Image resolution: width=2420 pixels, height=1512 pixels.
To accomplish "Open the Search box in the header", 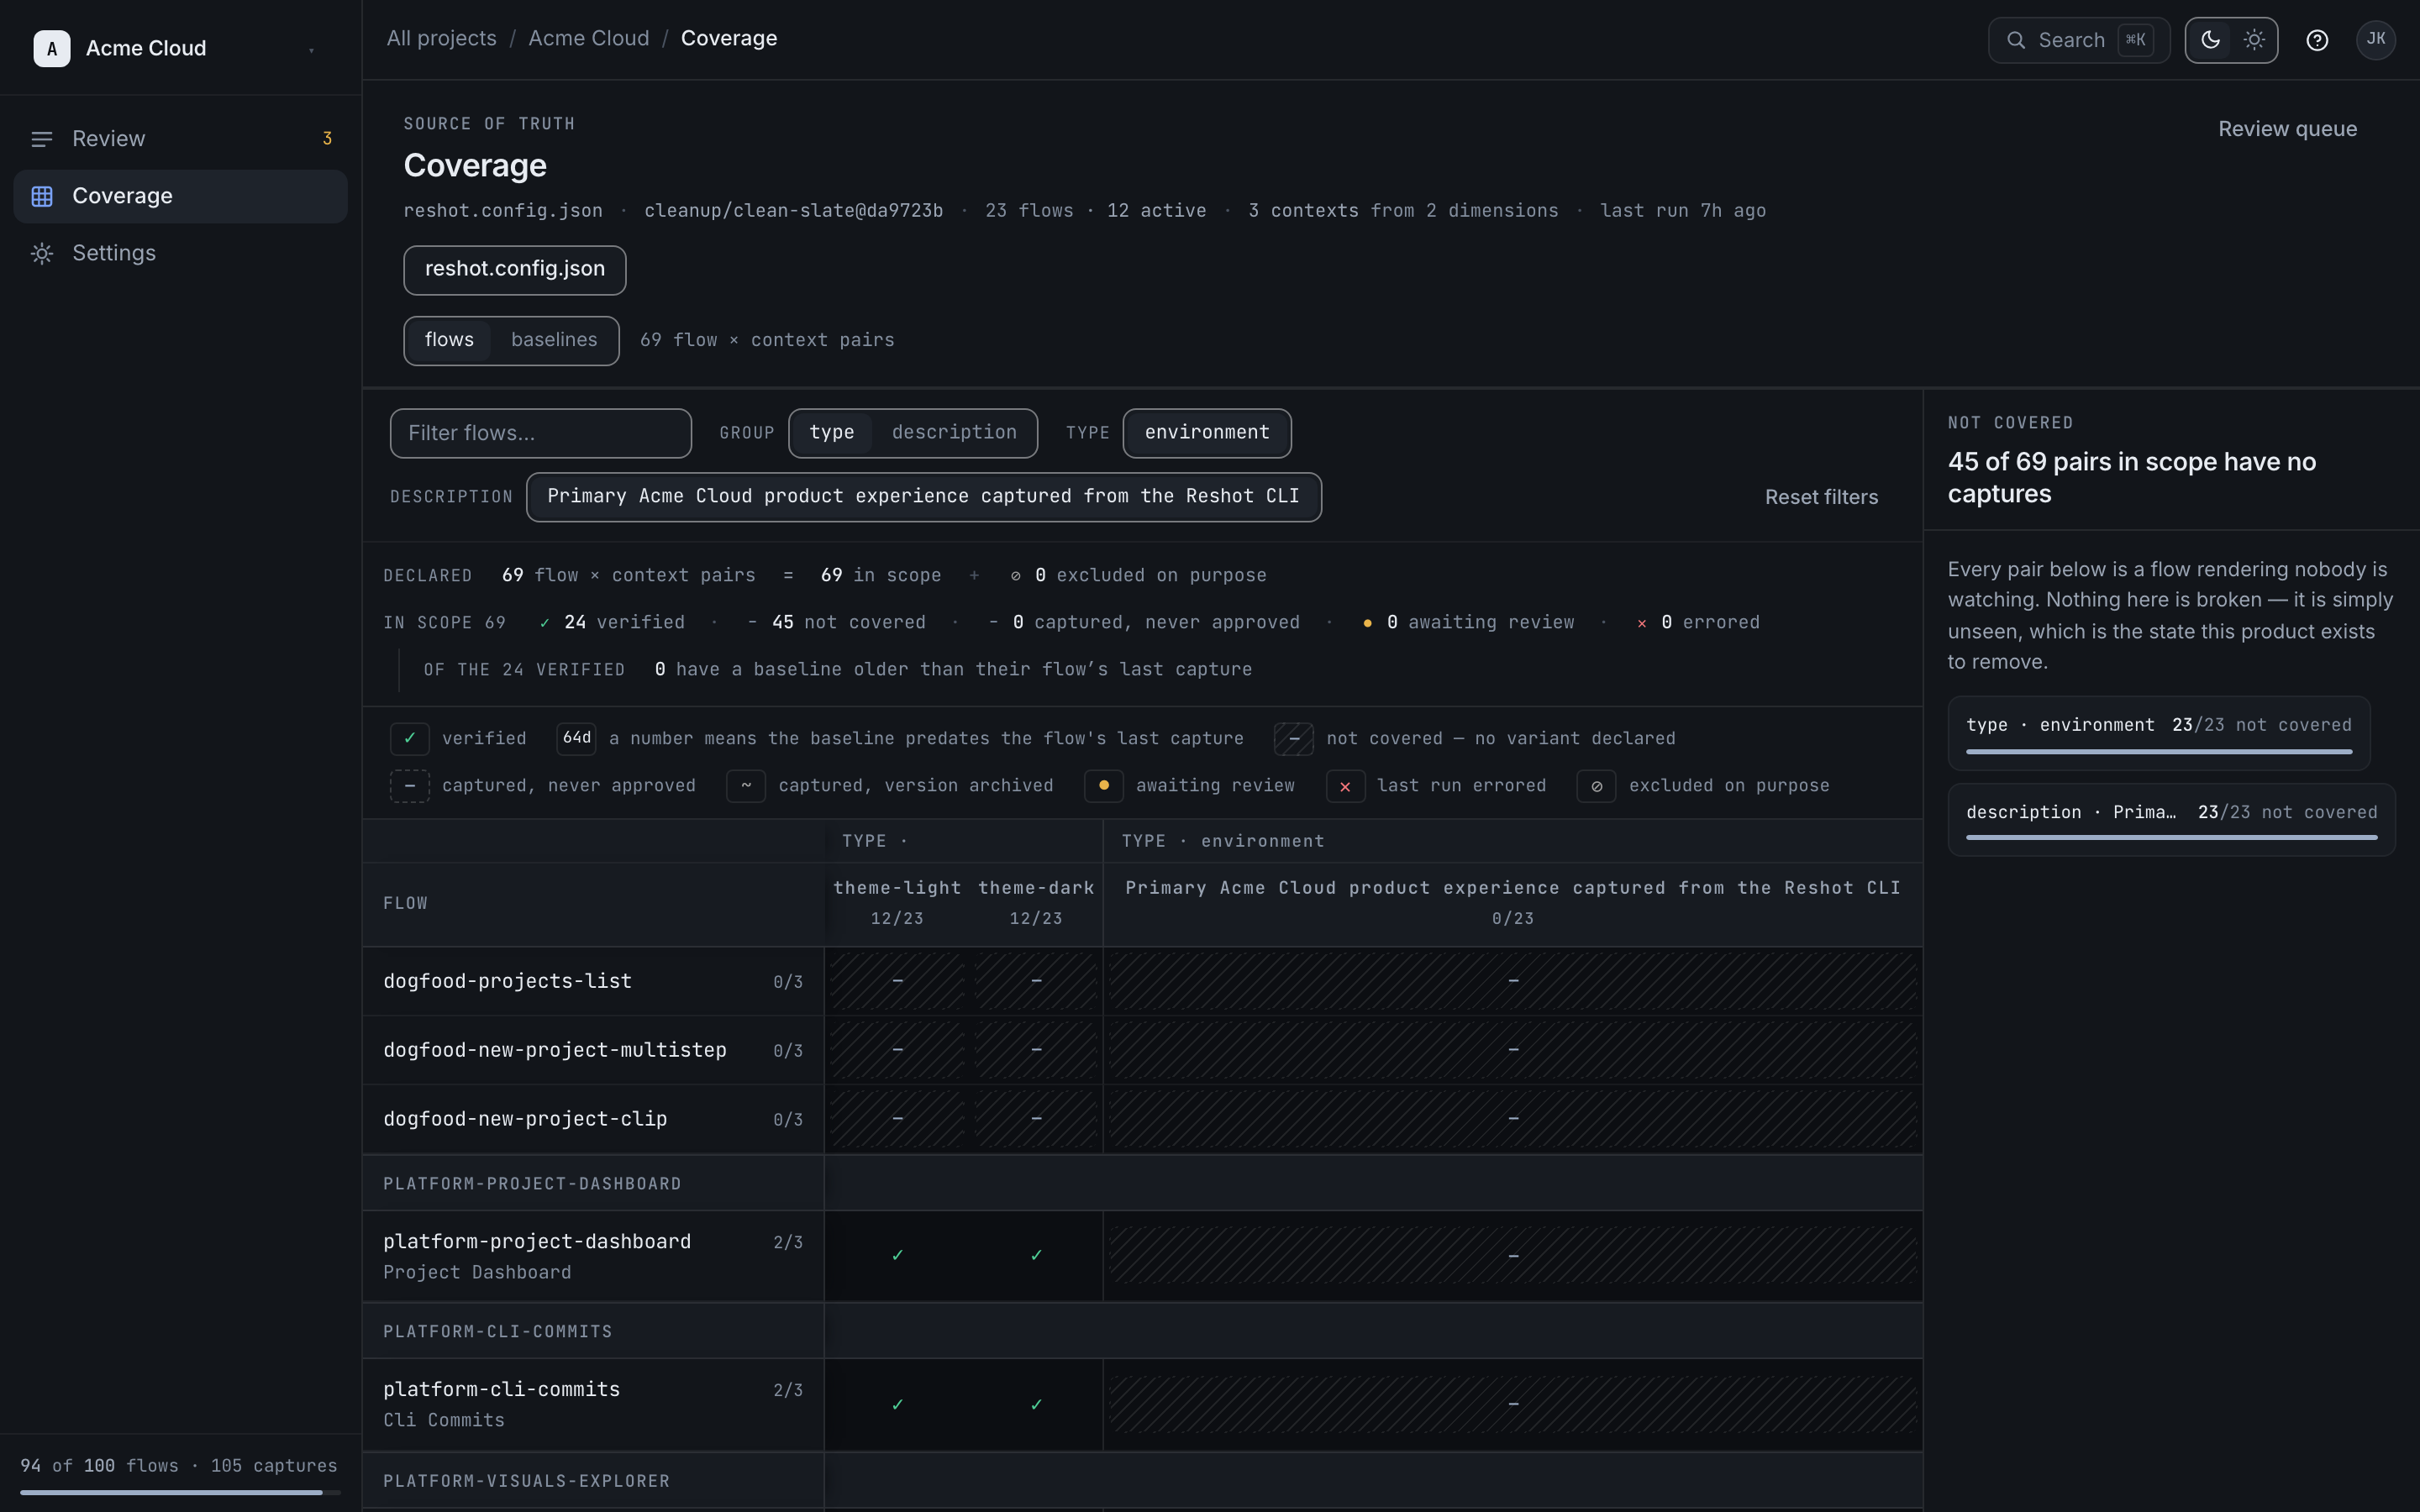I will point(2079,40).
